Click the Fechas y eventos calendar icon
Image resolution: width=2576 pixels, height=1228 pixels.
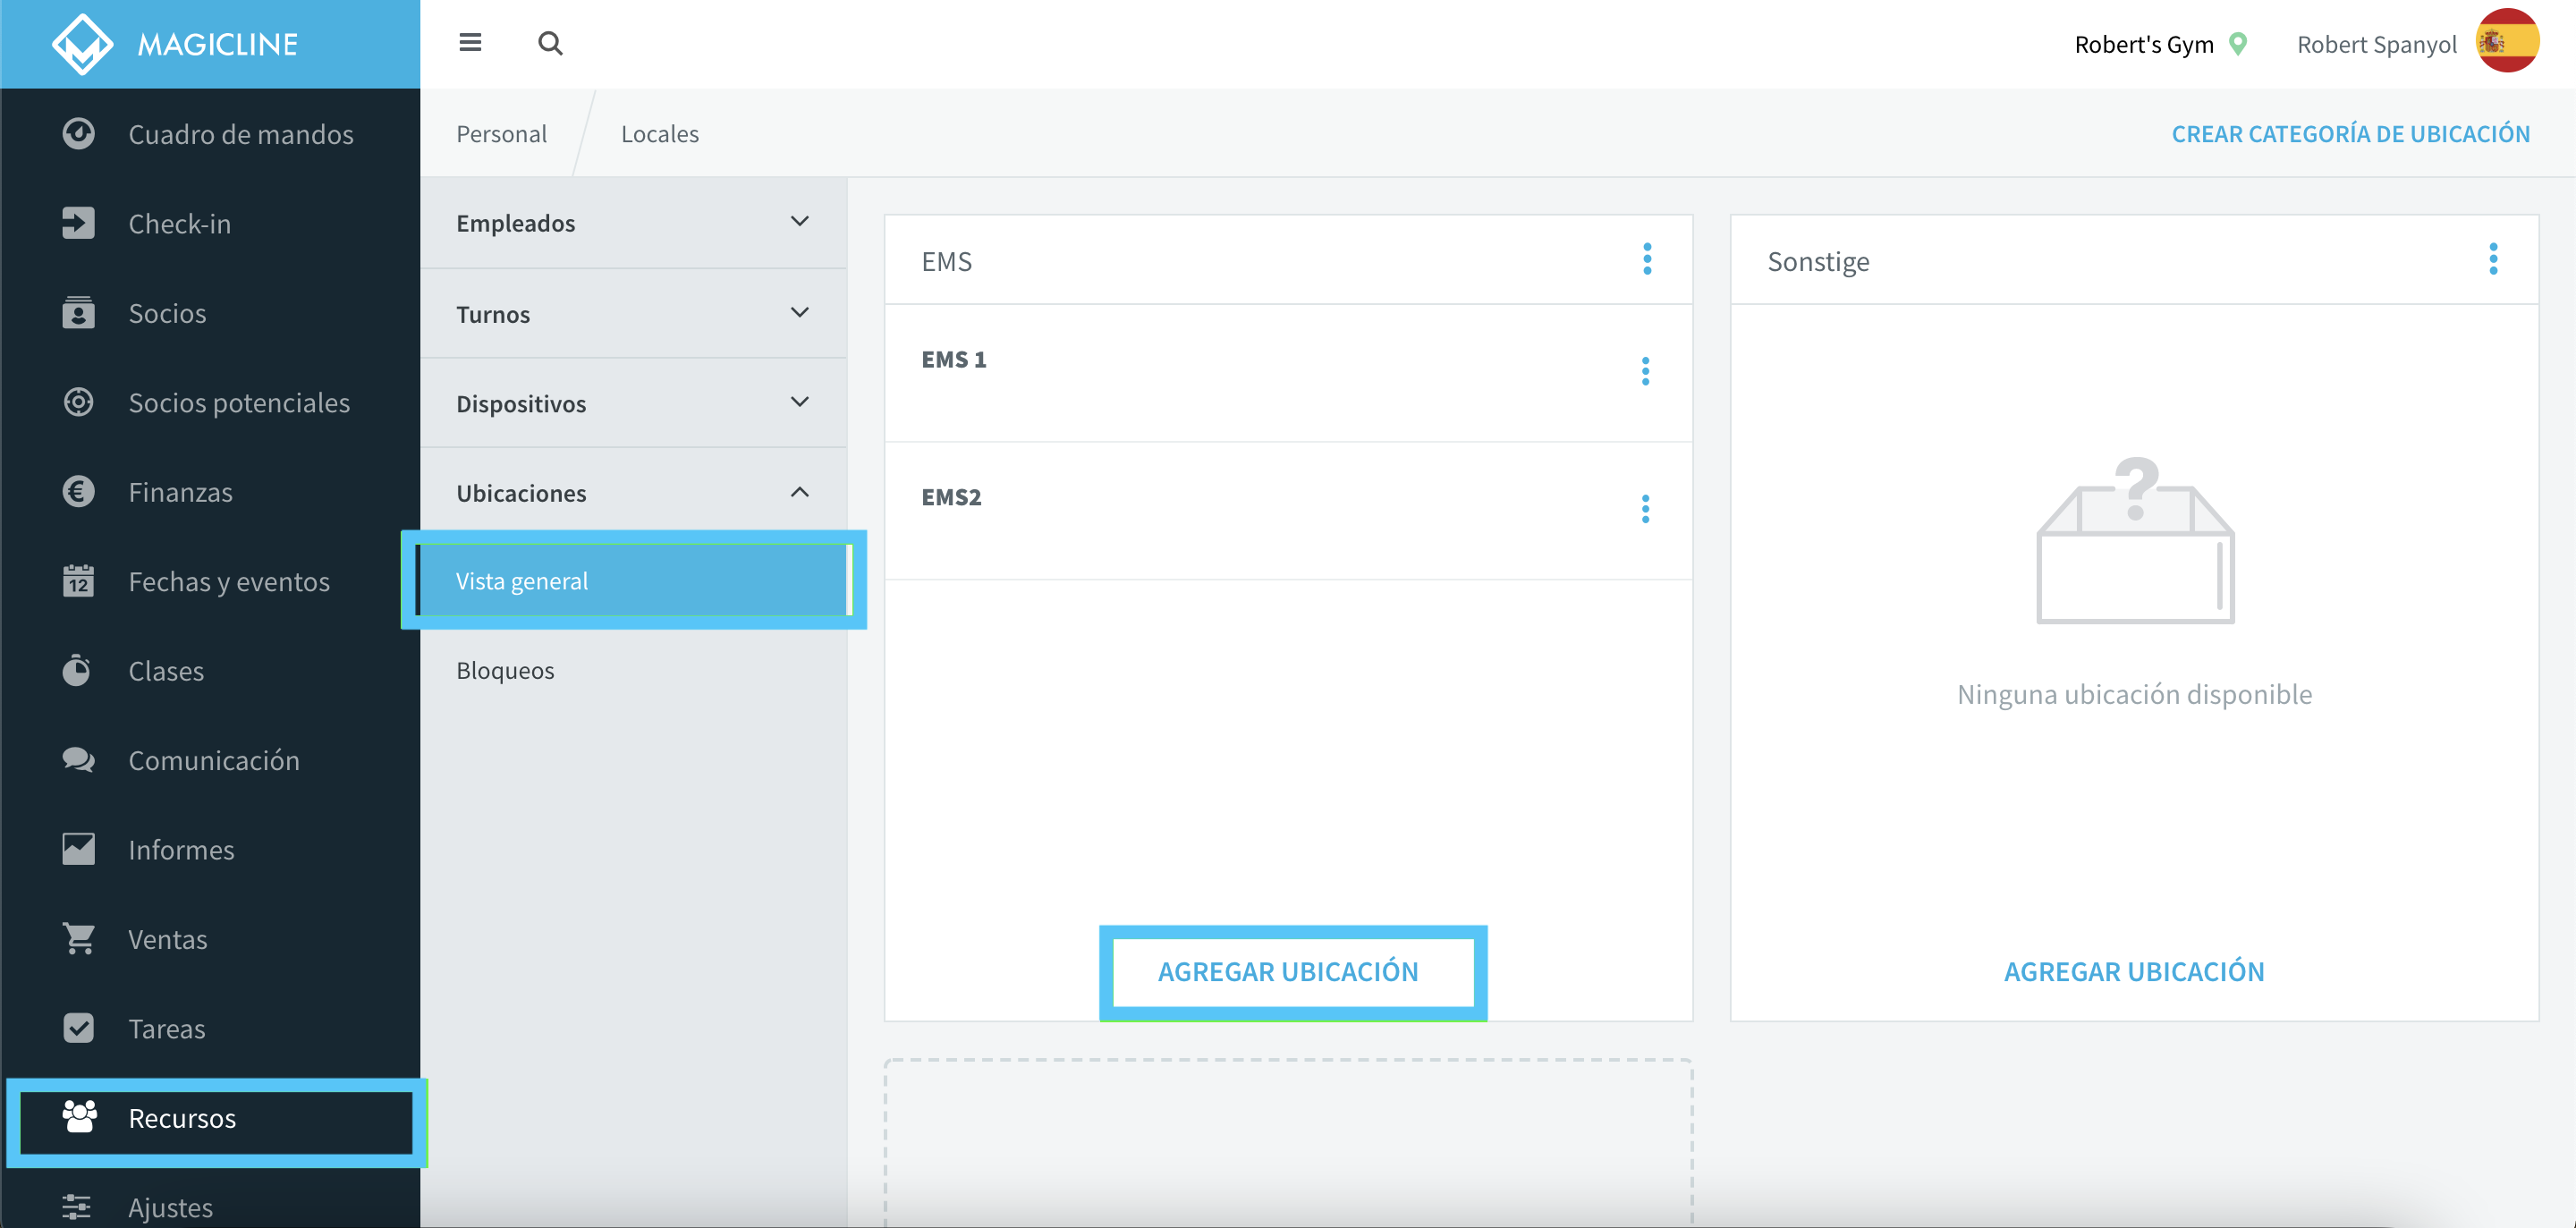click(78, 581)
